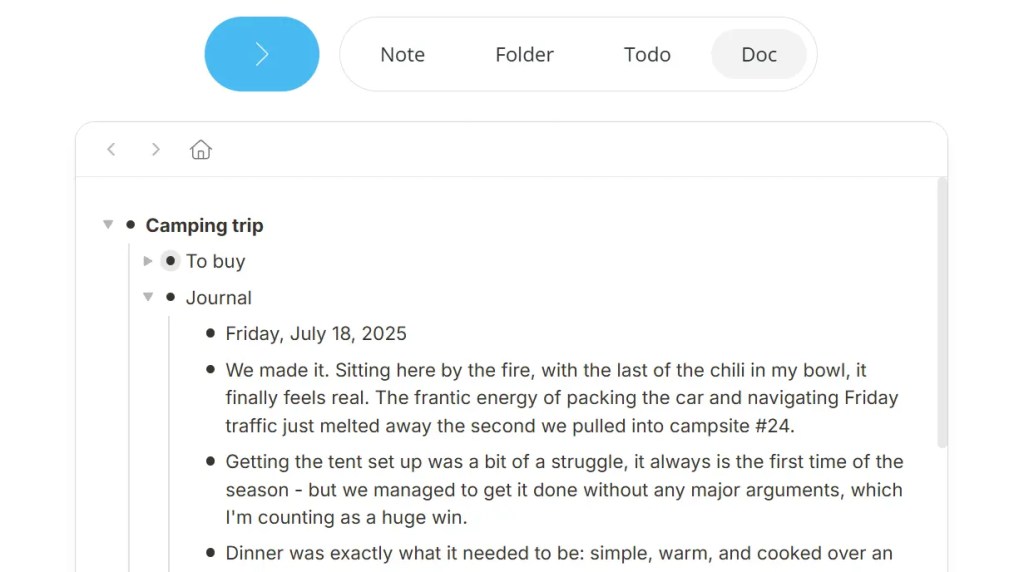
Task: Click the To buy text
Action: click(216, 261)
